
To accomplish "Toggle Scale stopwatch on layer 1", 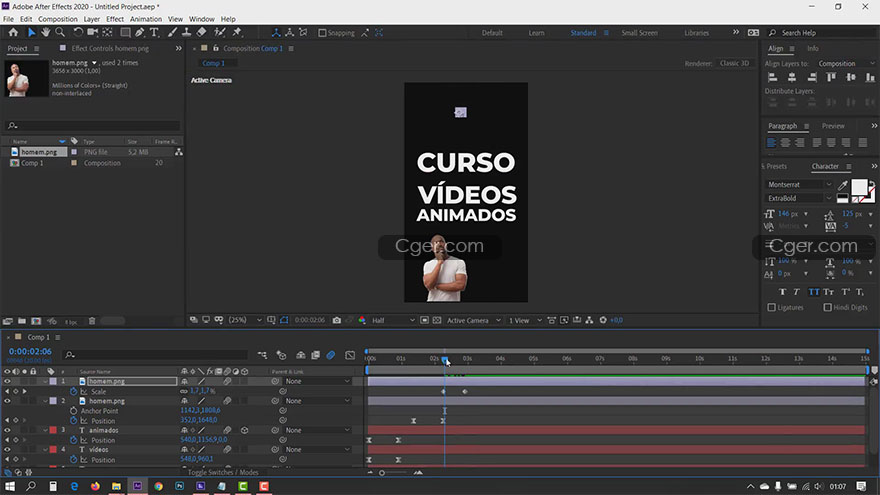I will pos(74,391).
